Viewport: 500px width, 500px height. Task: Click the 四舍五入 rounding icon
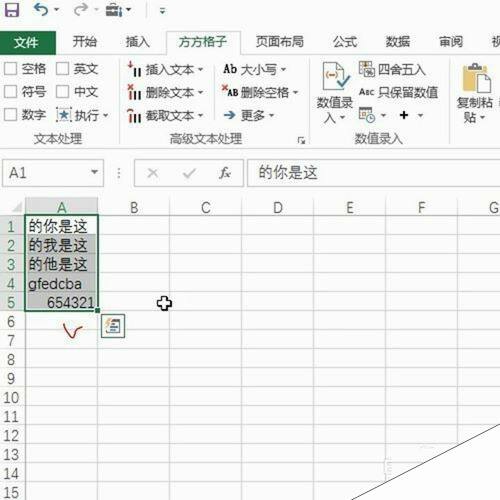coord(367,69)
